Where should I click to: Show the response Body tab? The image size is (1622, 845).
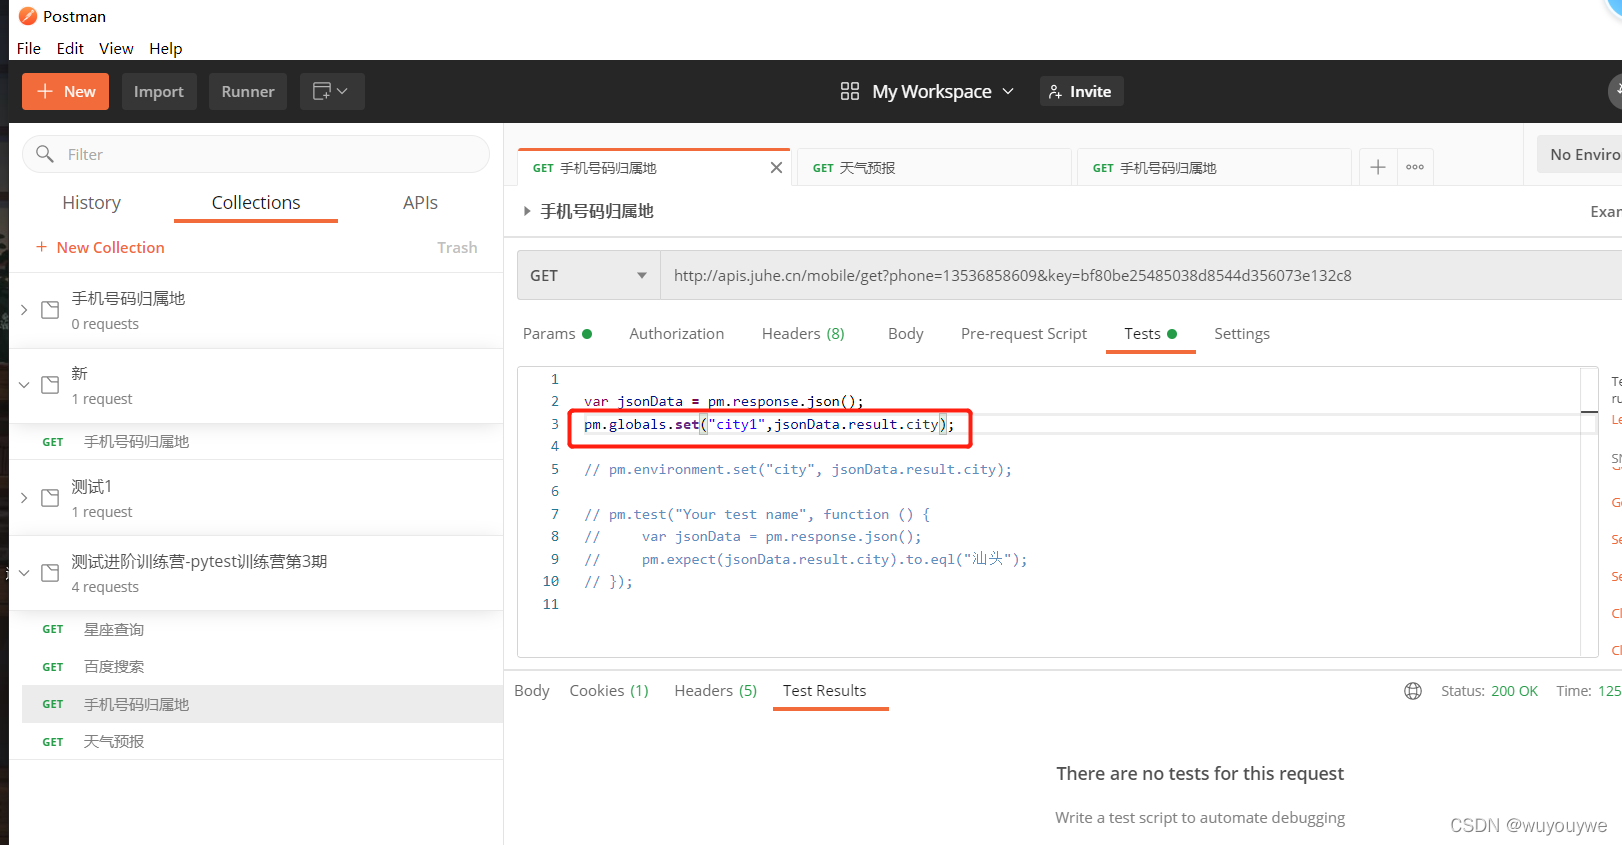tap(532, 691)
